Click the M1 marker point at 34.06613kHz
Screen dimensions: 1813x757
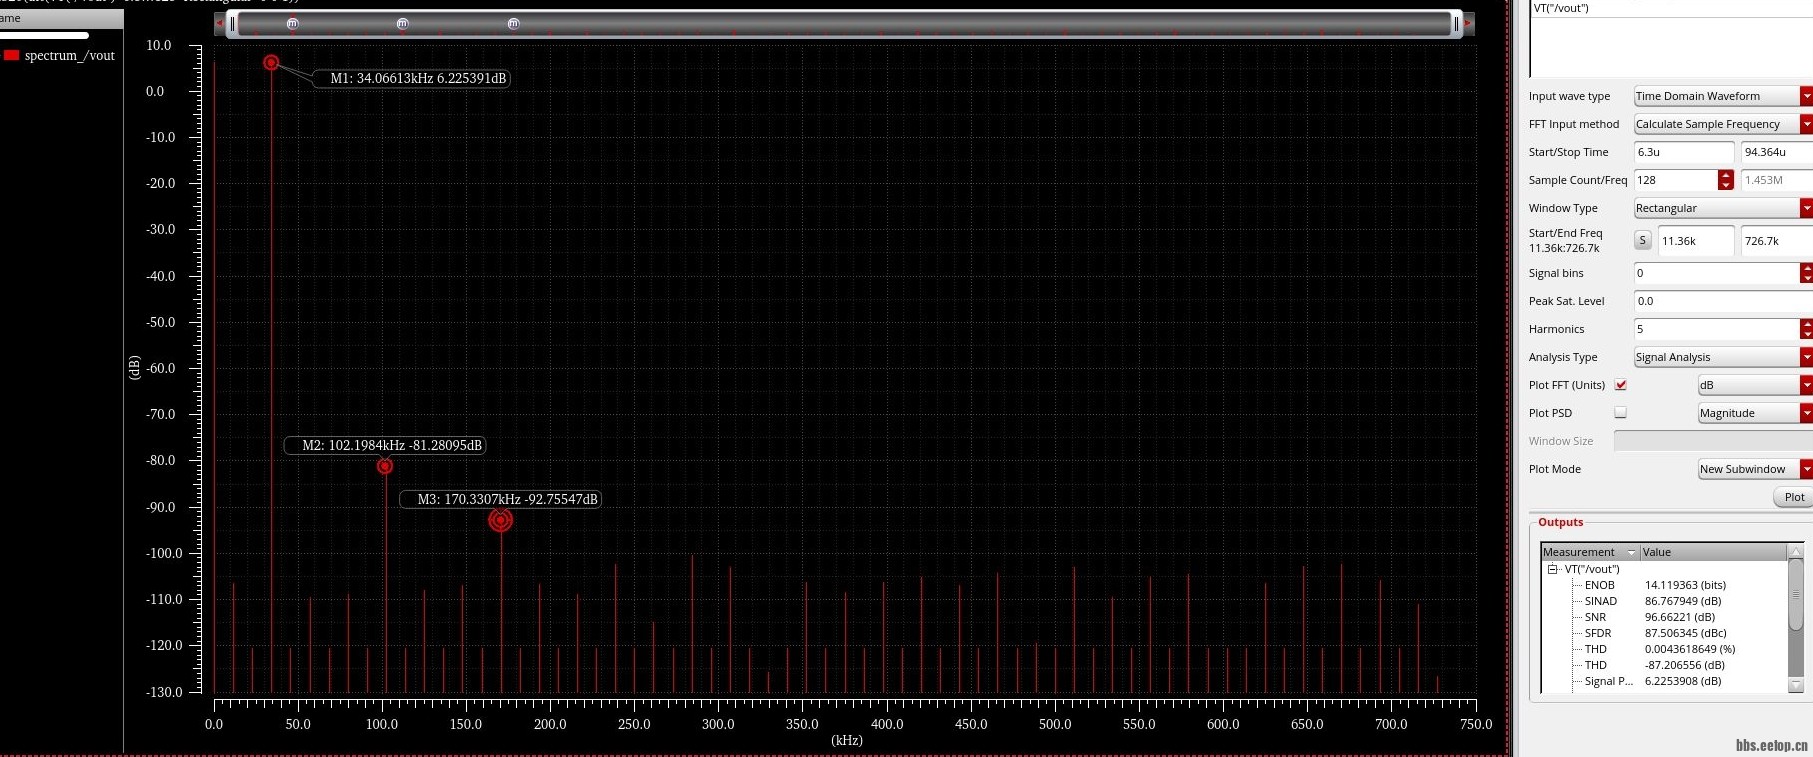coord(271,63)
